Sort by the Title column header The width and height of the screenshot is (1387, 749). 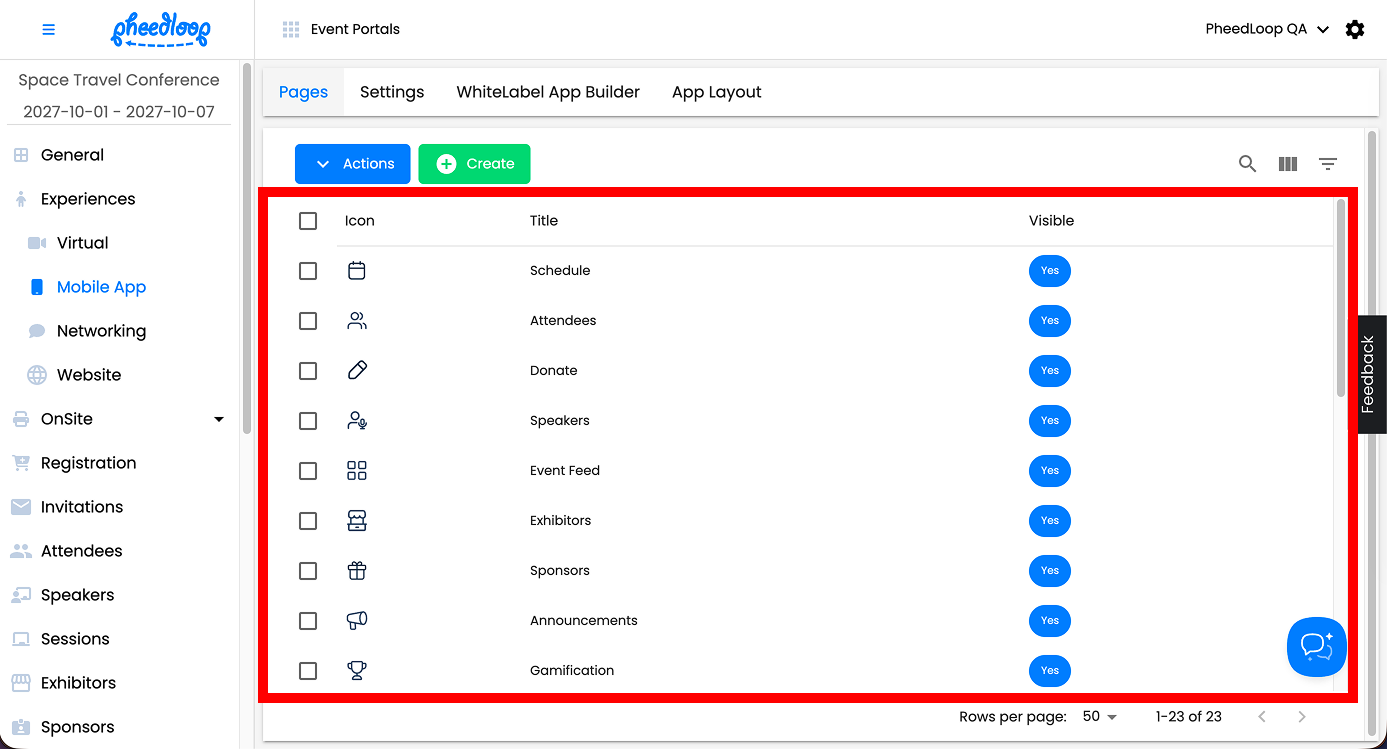(544, 221)
